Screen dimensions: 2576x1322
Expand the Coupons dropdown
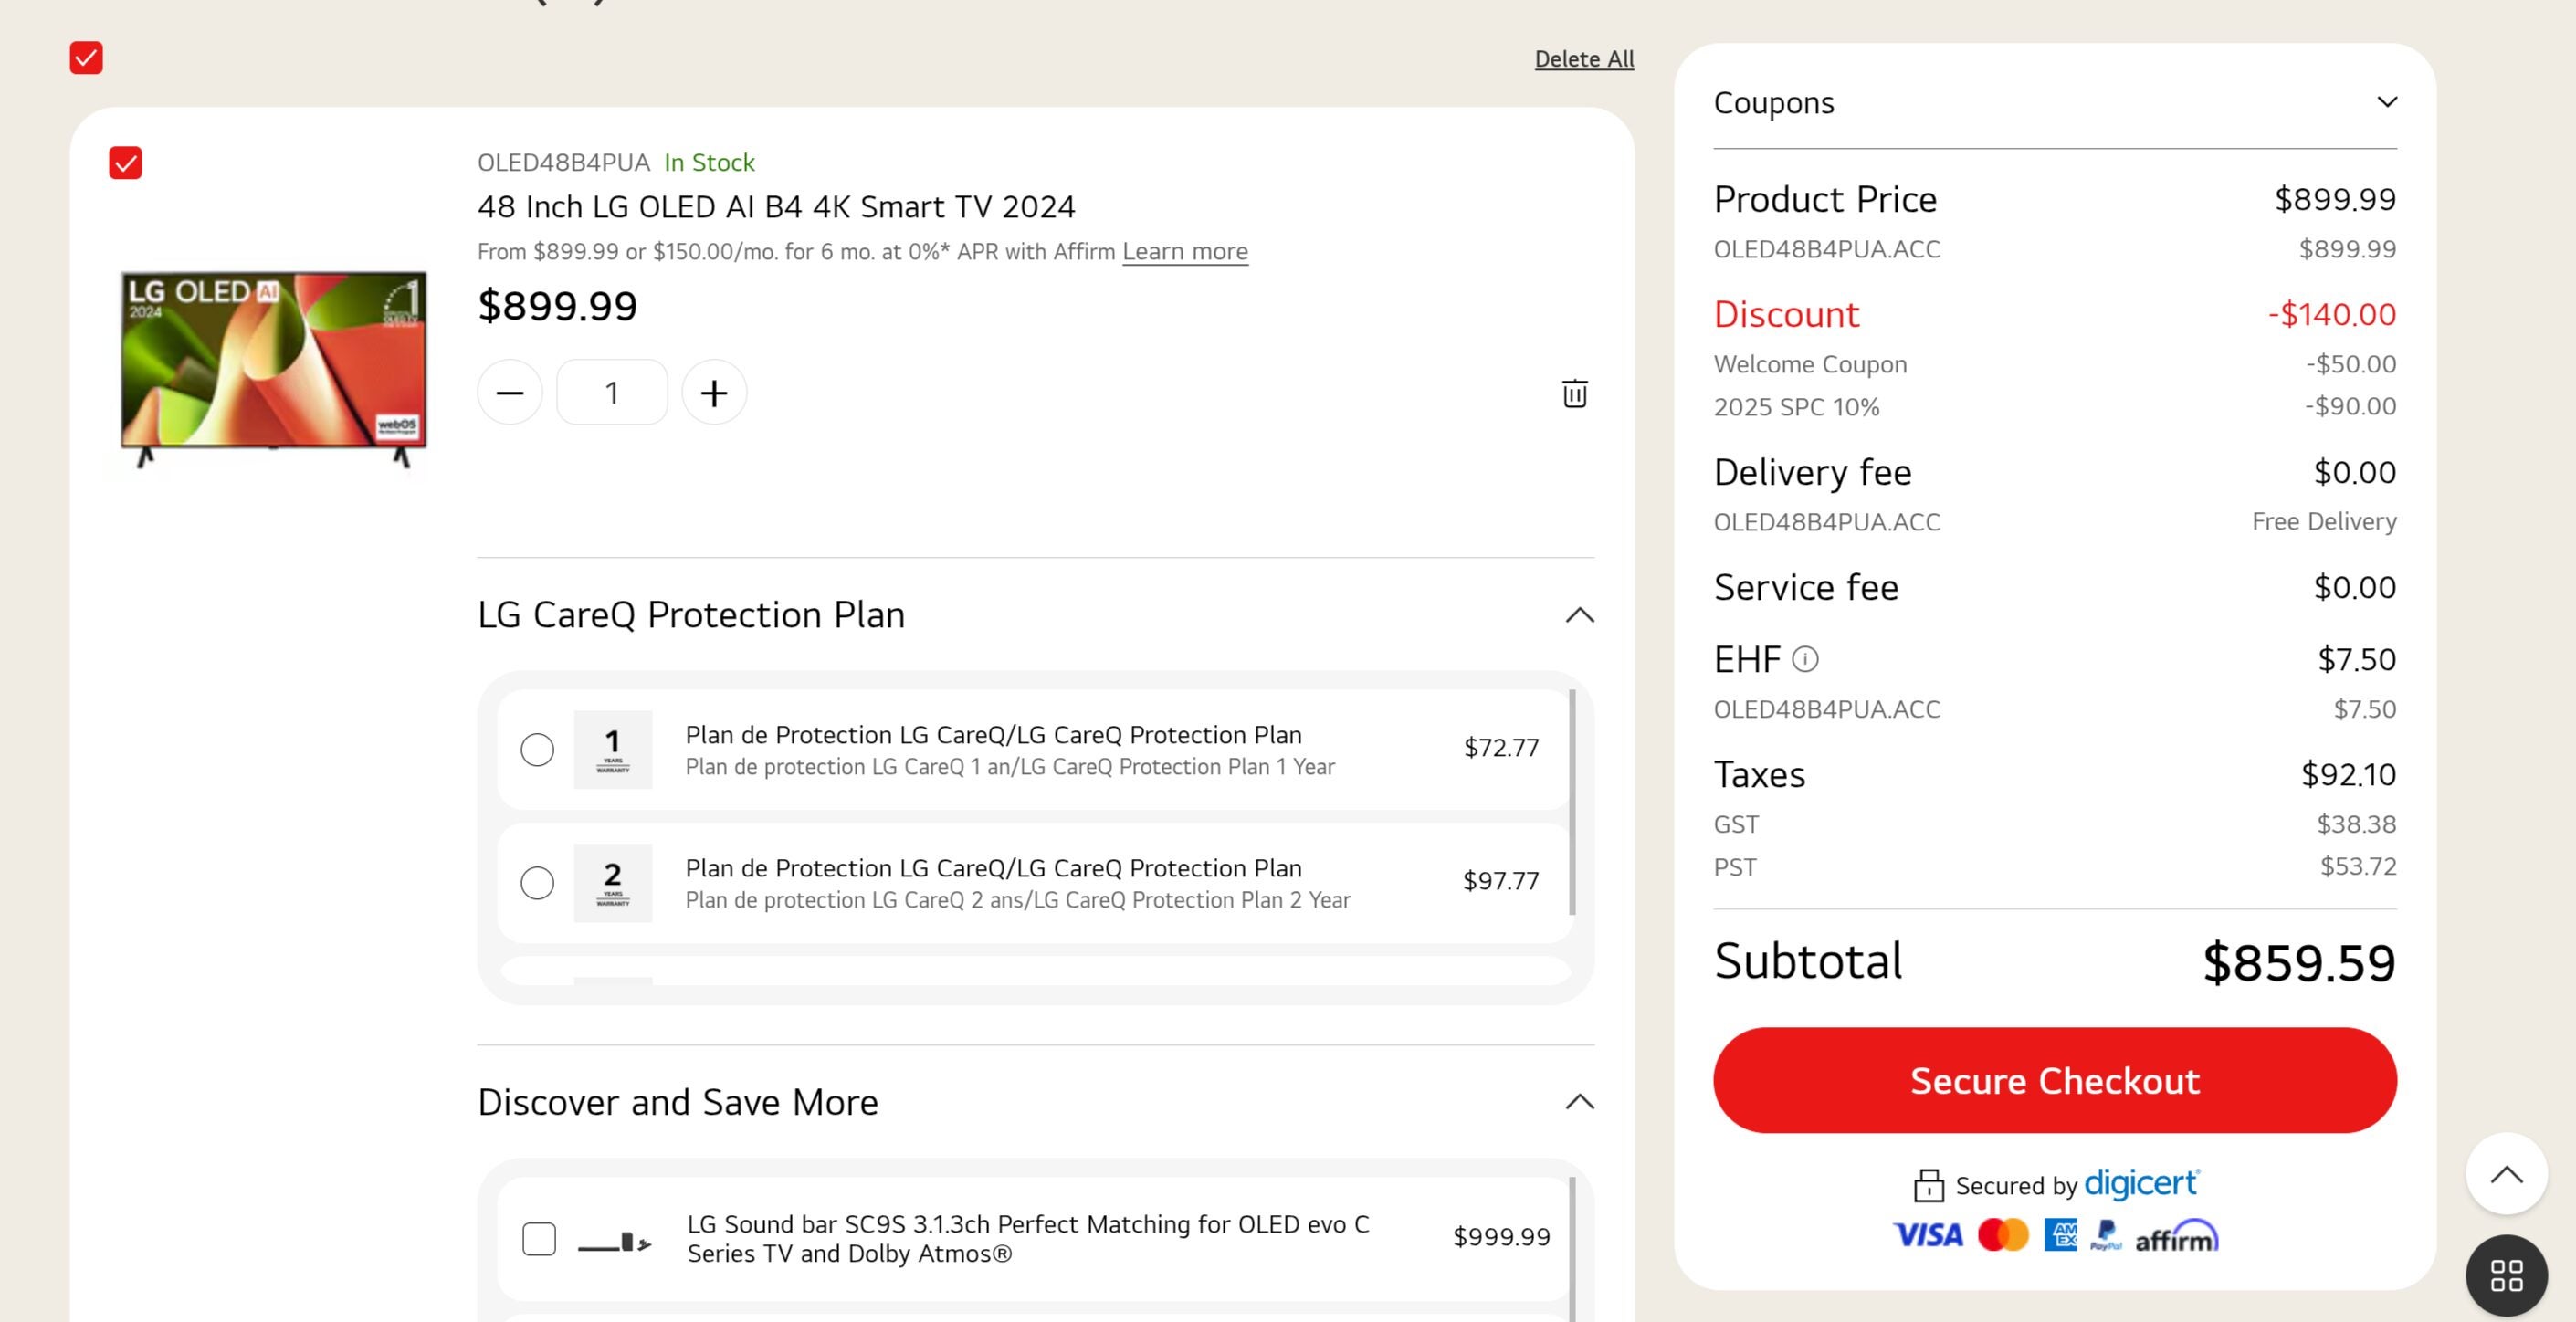2386,102
